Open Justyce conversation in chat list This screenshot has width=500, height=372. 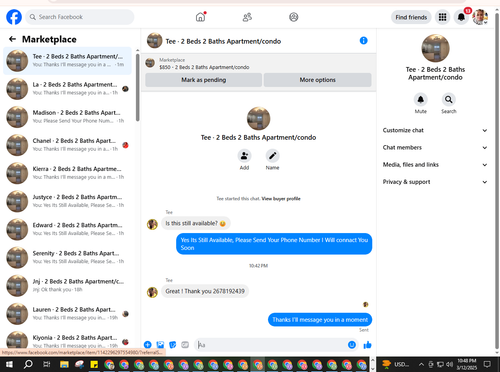(68, 201)
